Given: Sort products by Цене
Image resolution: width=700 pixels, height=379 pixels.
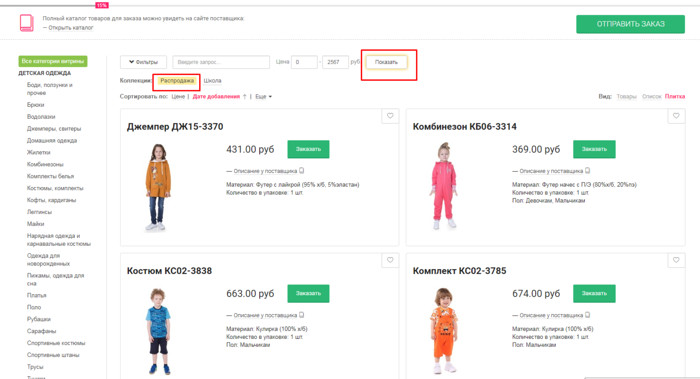Looking at the screenshot, I should 178,96.
